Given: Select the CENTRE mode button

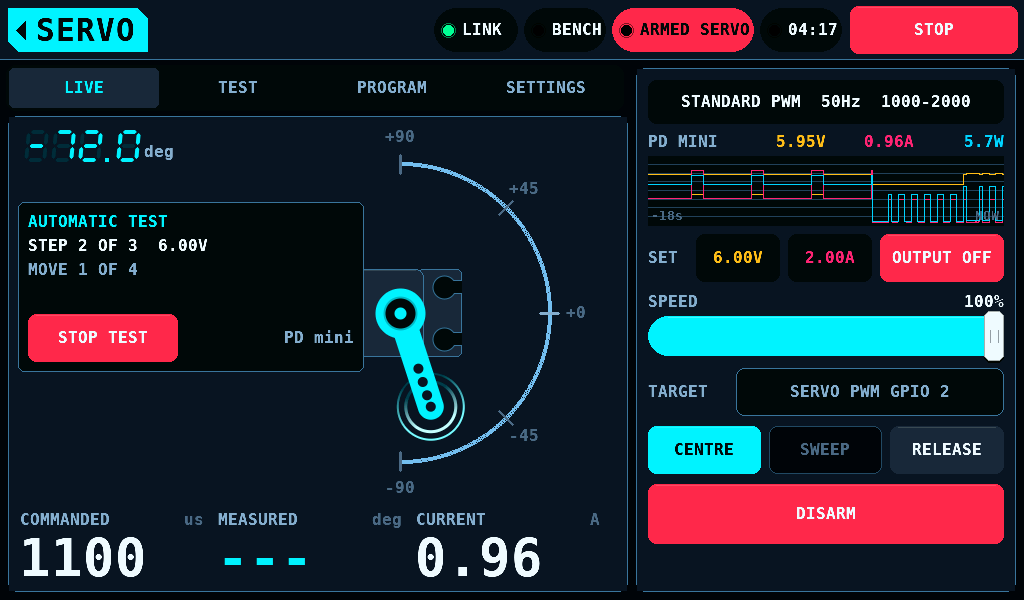Looking at the screenshot, I should point(704,450).
